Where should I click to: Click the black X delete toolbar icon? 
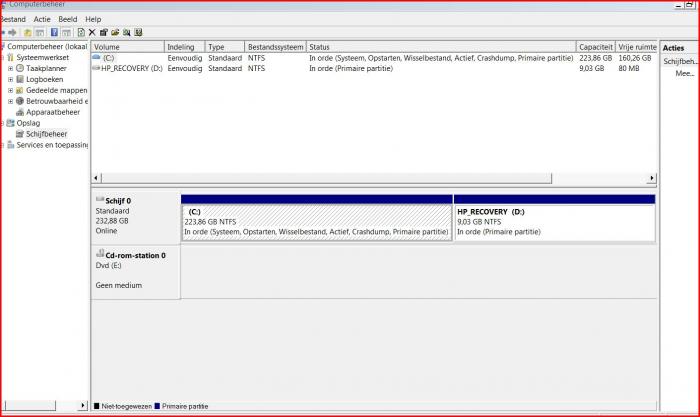pyautogui.click(x=92, y=32)
